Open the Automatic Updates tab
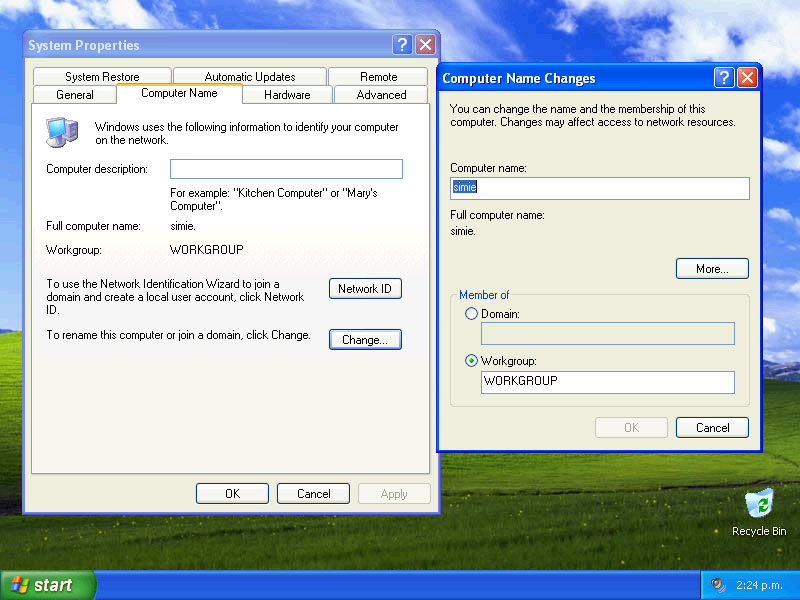 [250, 77]
